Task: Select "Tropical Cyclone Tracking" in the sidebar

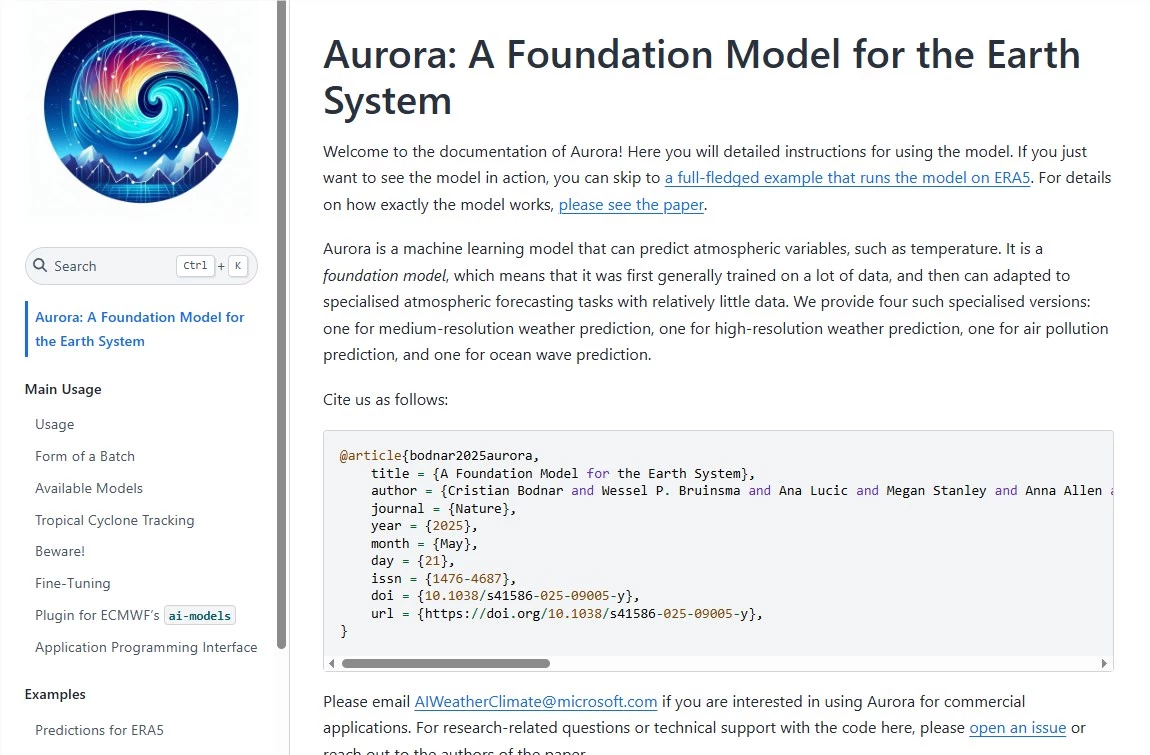Action: (x=115, y=520)
